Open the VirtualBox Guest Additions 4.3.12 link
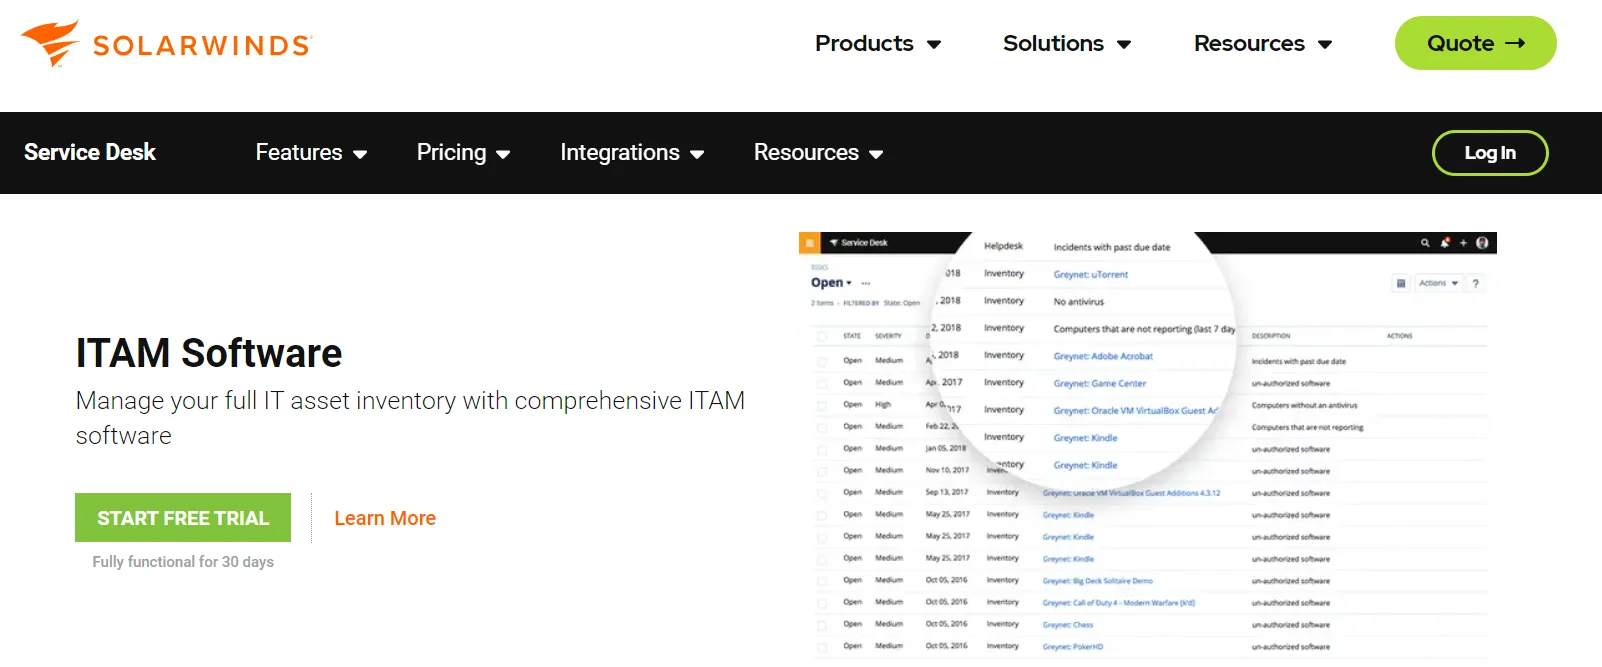Screen dimensions: 1602x667 coord(1131,493)
